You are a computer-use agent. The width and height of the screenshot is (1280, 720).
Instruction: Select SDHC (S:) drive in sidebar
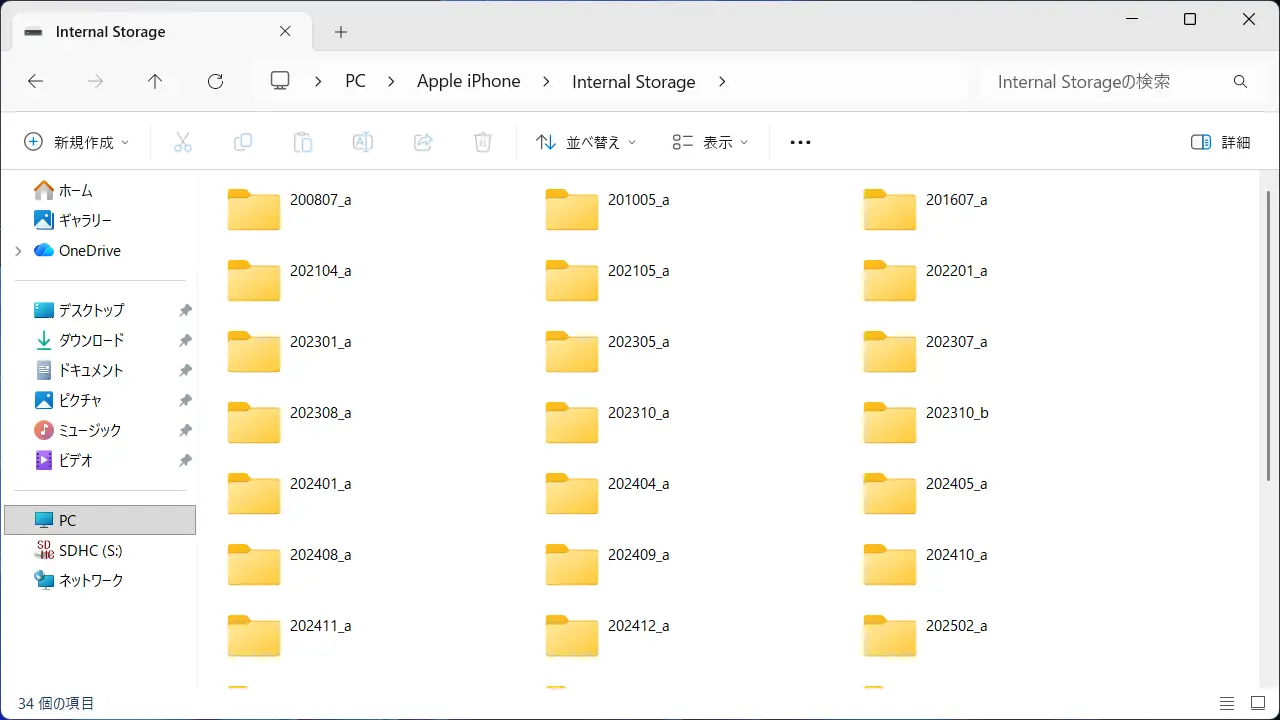point(90,550)
